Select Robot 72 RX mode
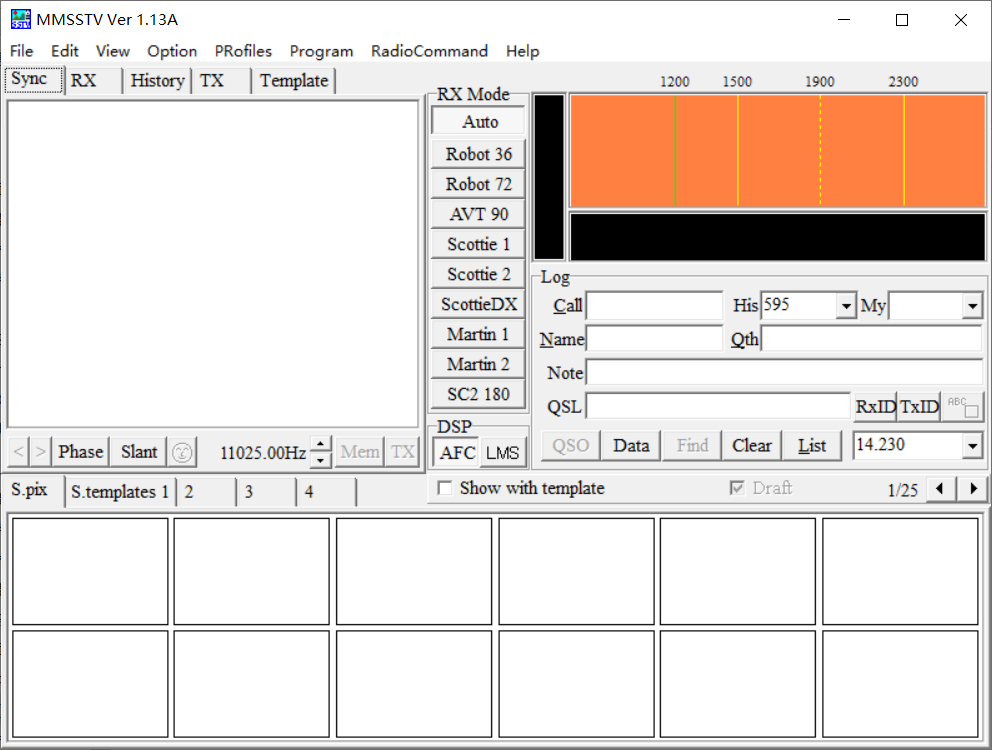This screenshot has height=750, width=992. coord(478,184)
